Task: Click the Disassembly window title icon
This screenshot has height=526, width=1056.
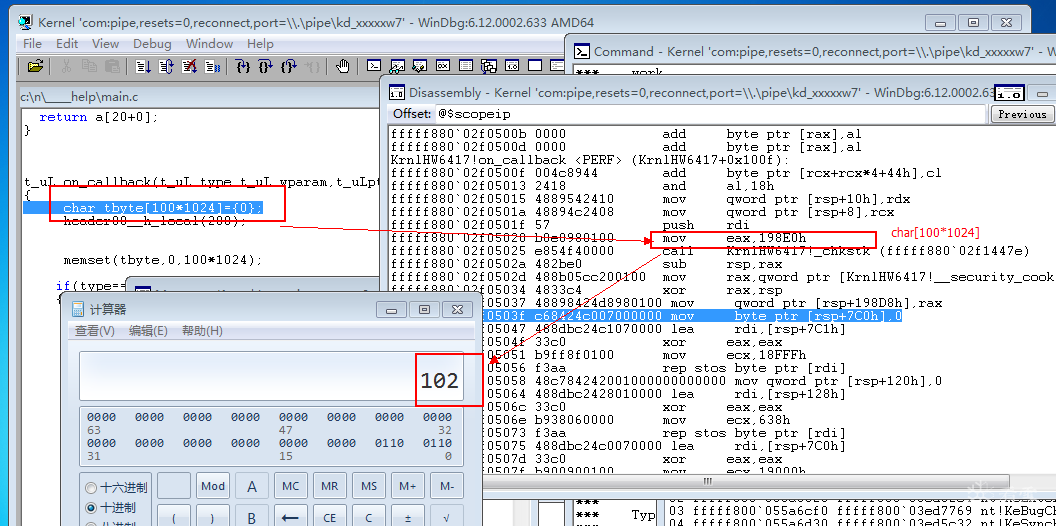Action: pyautogui.click(x=397, y=93)
